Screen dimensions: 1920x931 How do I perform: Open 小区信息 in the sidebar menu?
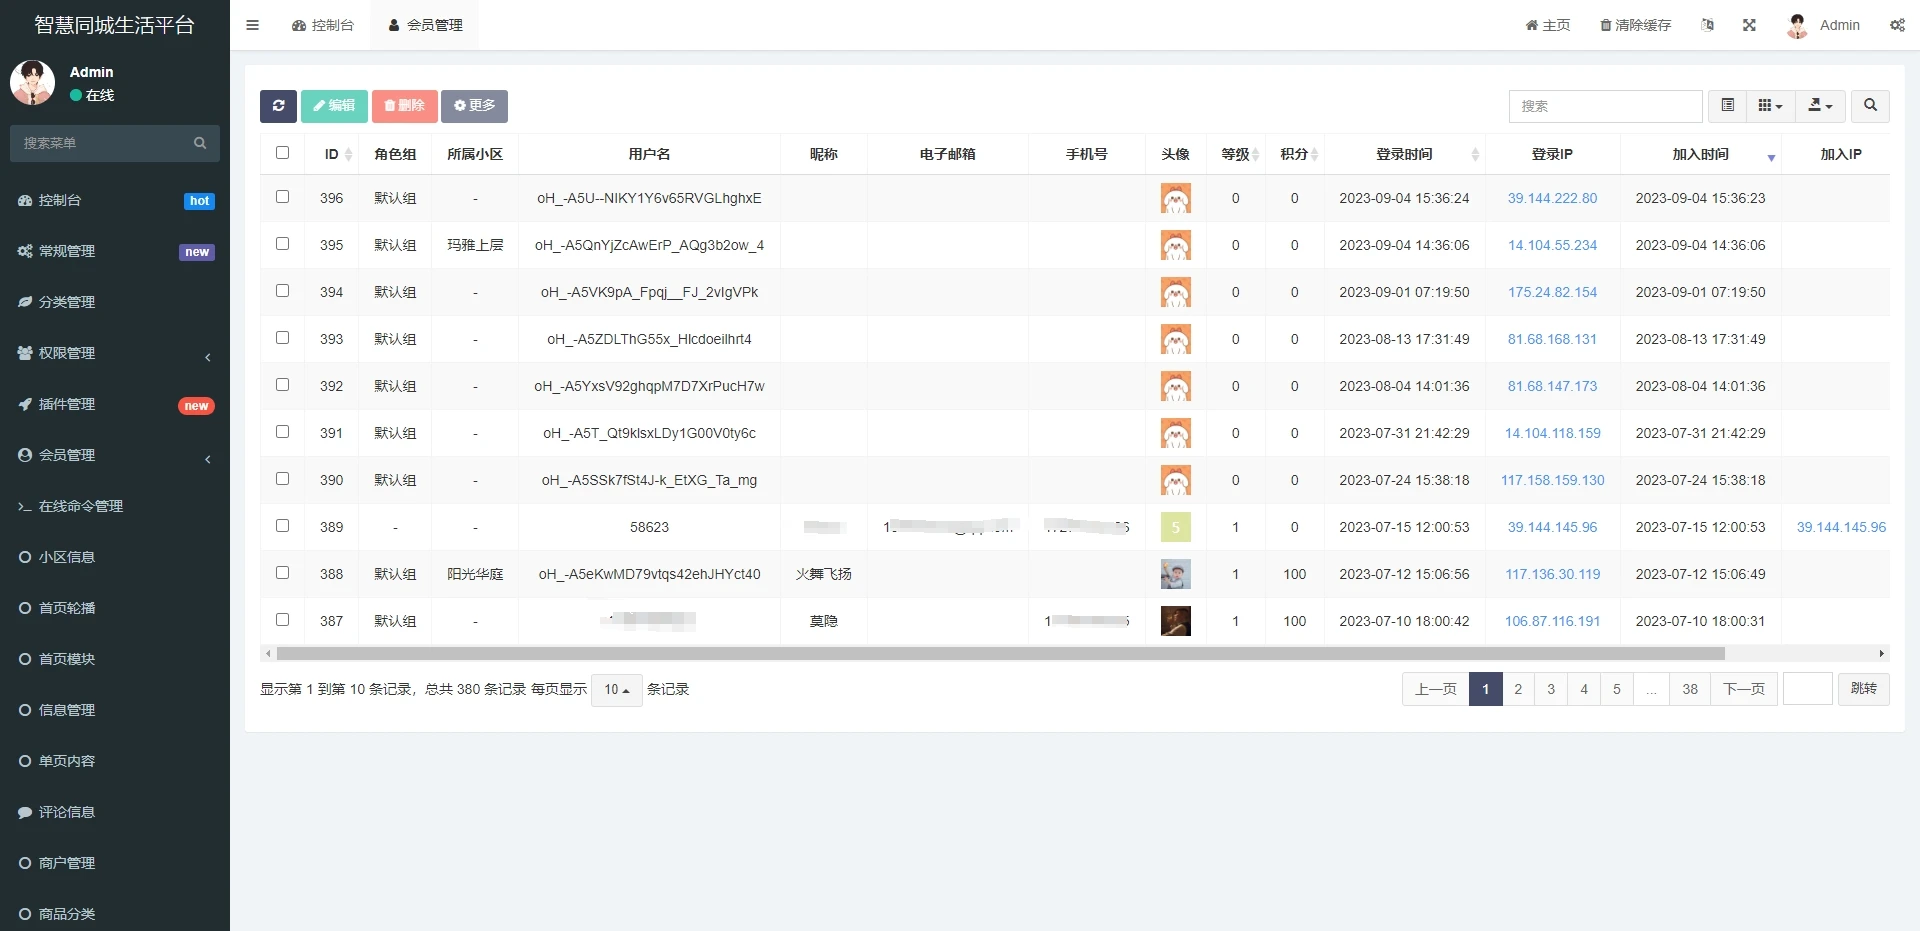pyautogui.click(x=67, y=557)
